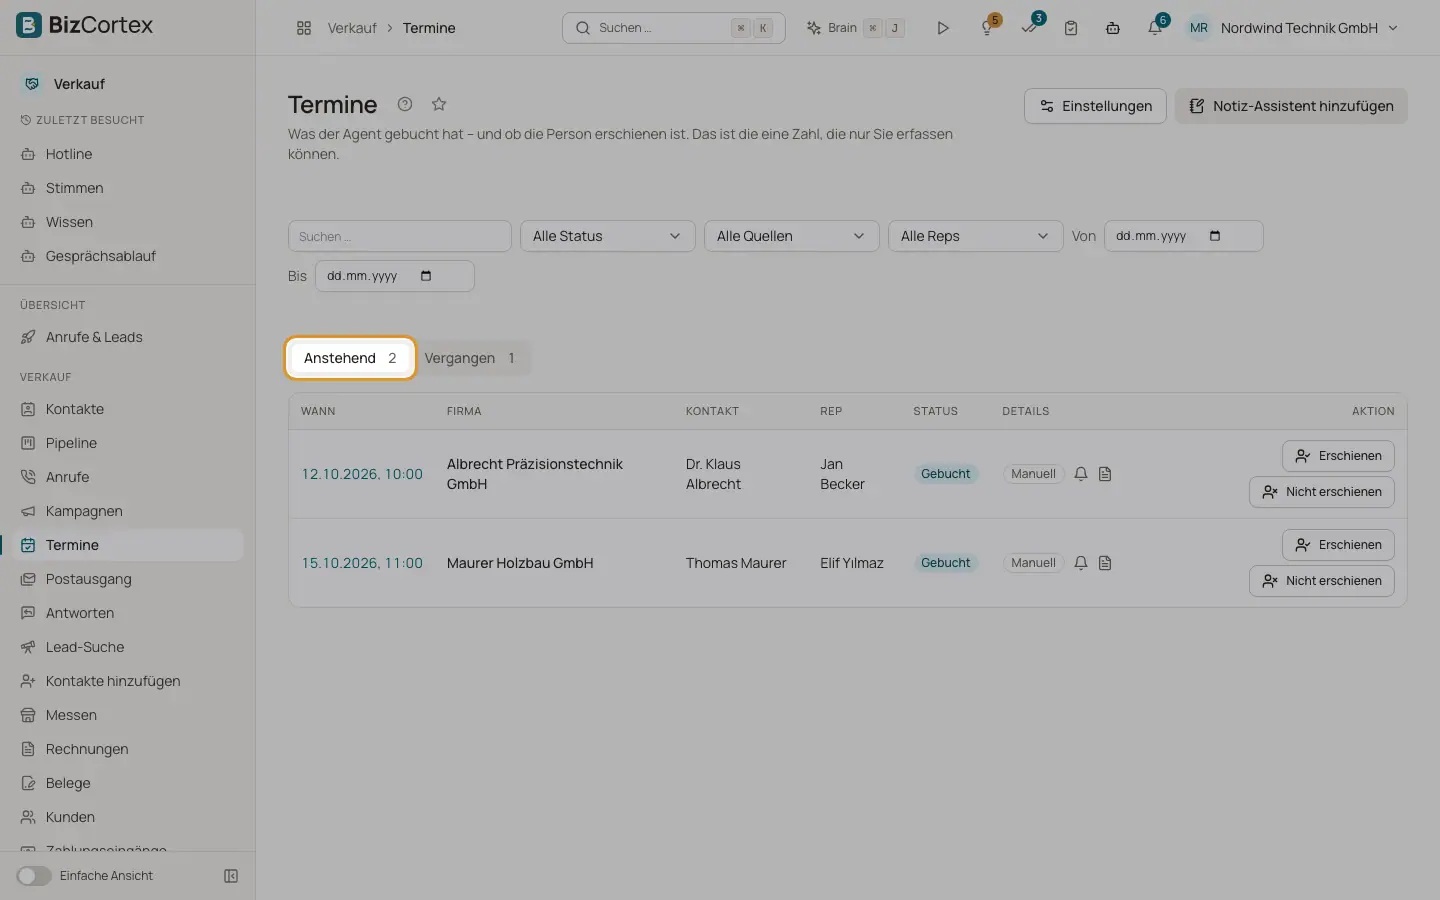Image resolution: width=1440 pixels, height=900 pixels.
Task: Click reminder bell in Maurer Holzbau row
Action: pos(1081,563)
